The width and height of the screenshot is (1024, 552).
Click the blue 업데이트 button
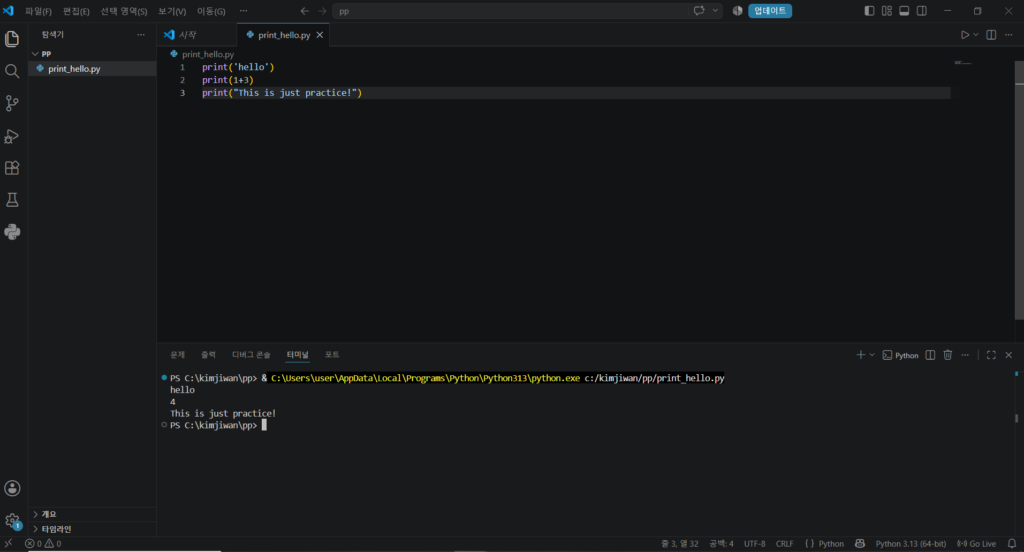[770, 11]
